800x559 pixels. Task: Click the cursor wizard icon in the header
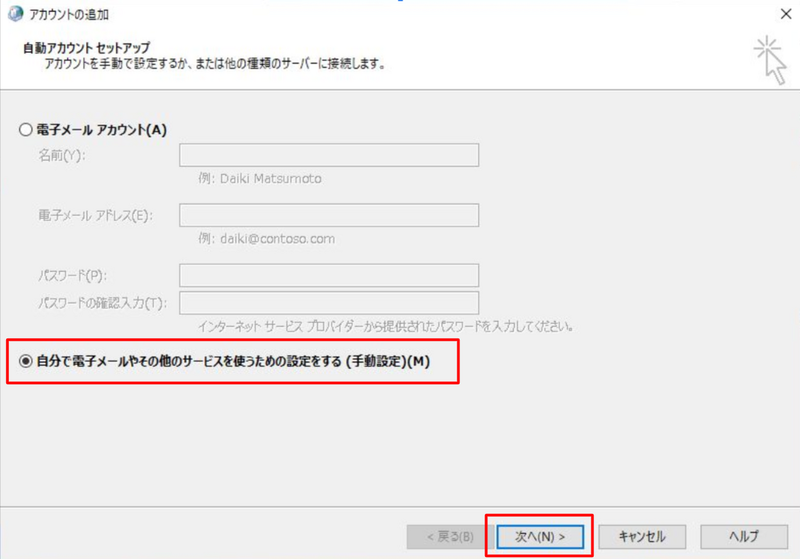(770, 60)
